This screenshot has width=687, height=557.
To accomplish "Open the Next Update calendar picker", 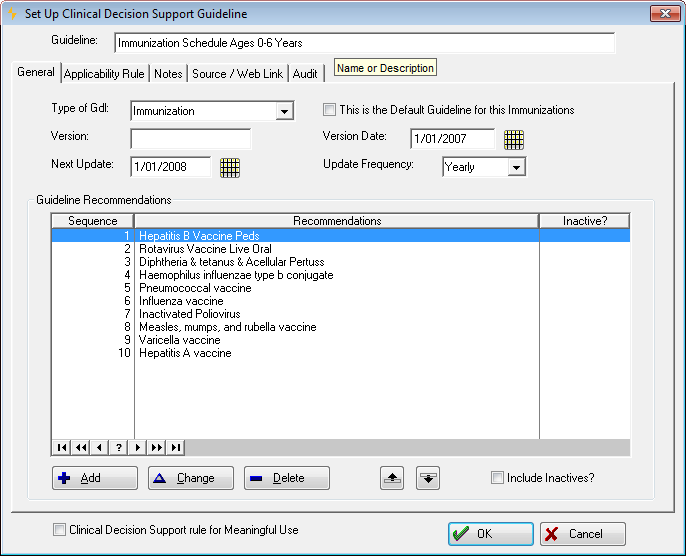I will (x=230, y=167).
